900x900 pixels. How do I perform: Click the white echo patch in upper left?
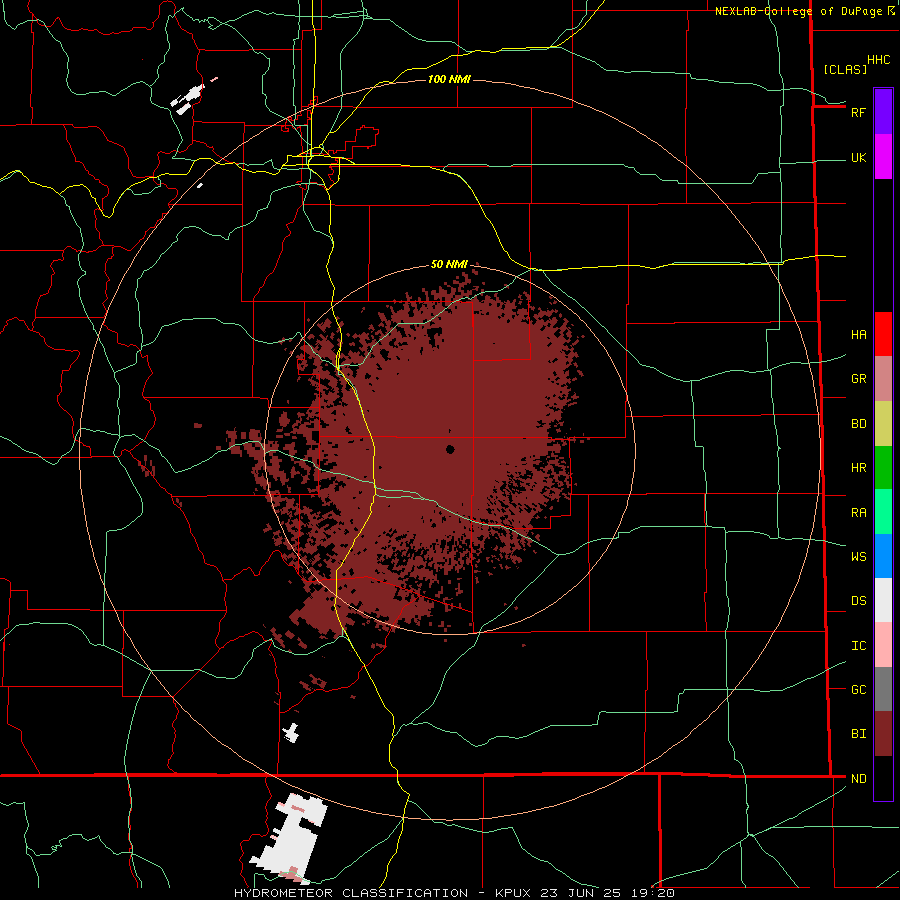pos(188,98)
